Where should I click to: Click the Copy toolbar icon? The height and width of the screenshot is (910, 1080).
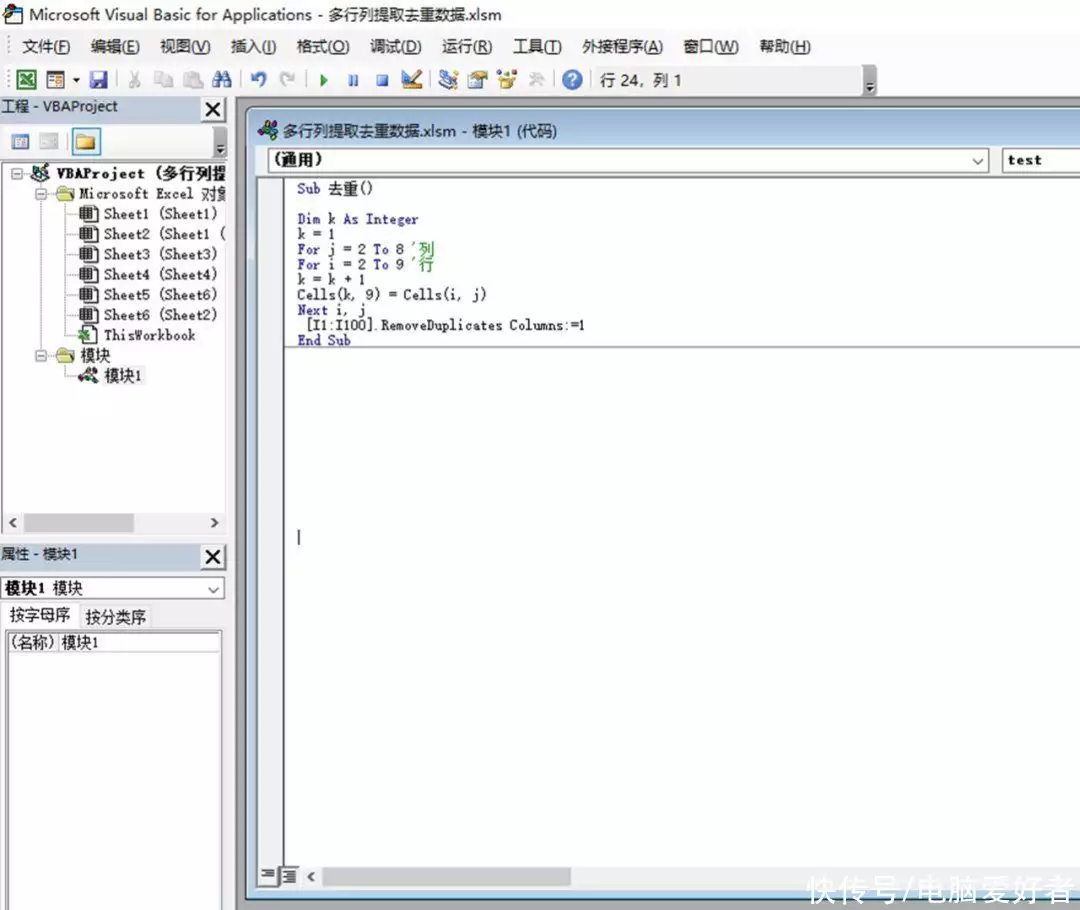(x=163, y=80)
